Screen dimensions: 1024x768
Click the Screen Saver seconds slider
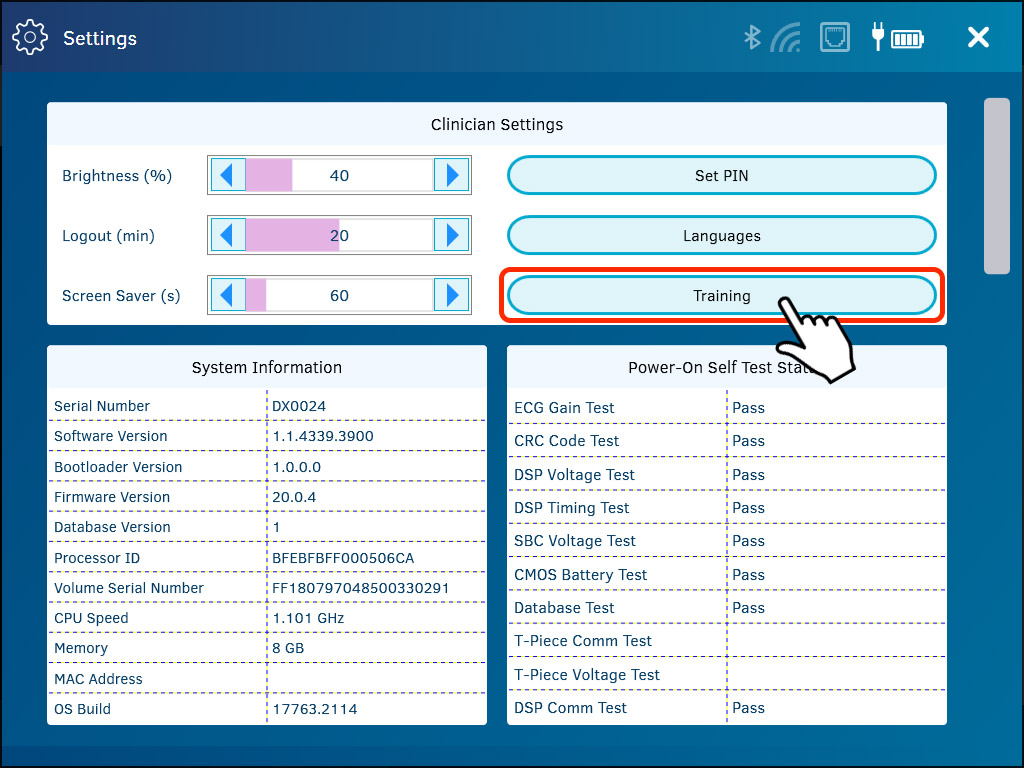coord(340,295)
